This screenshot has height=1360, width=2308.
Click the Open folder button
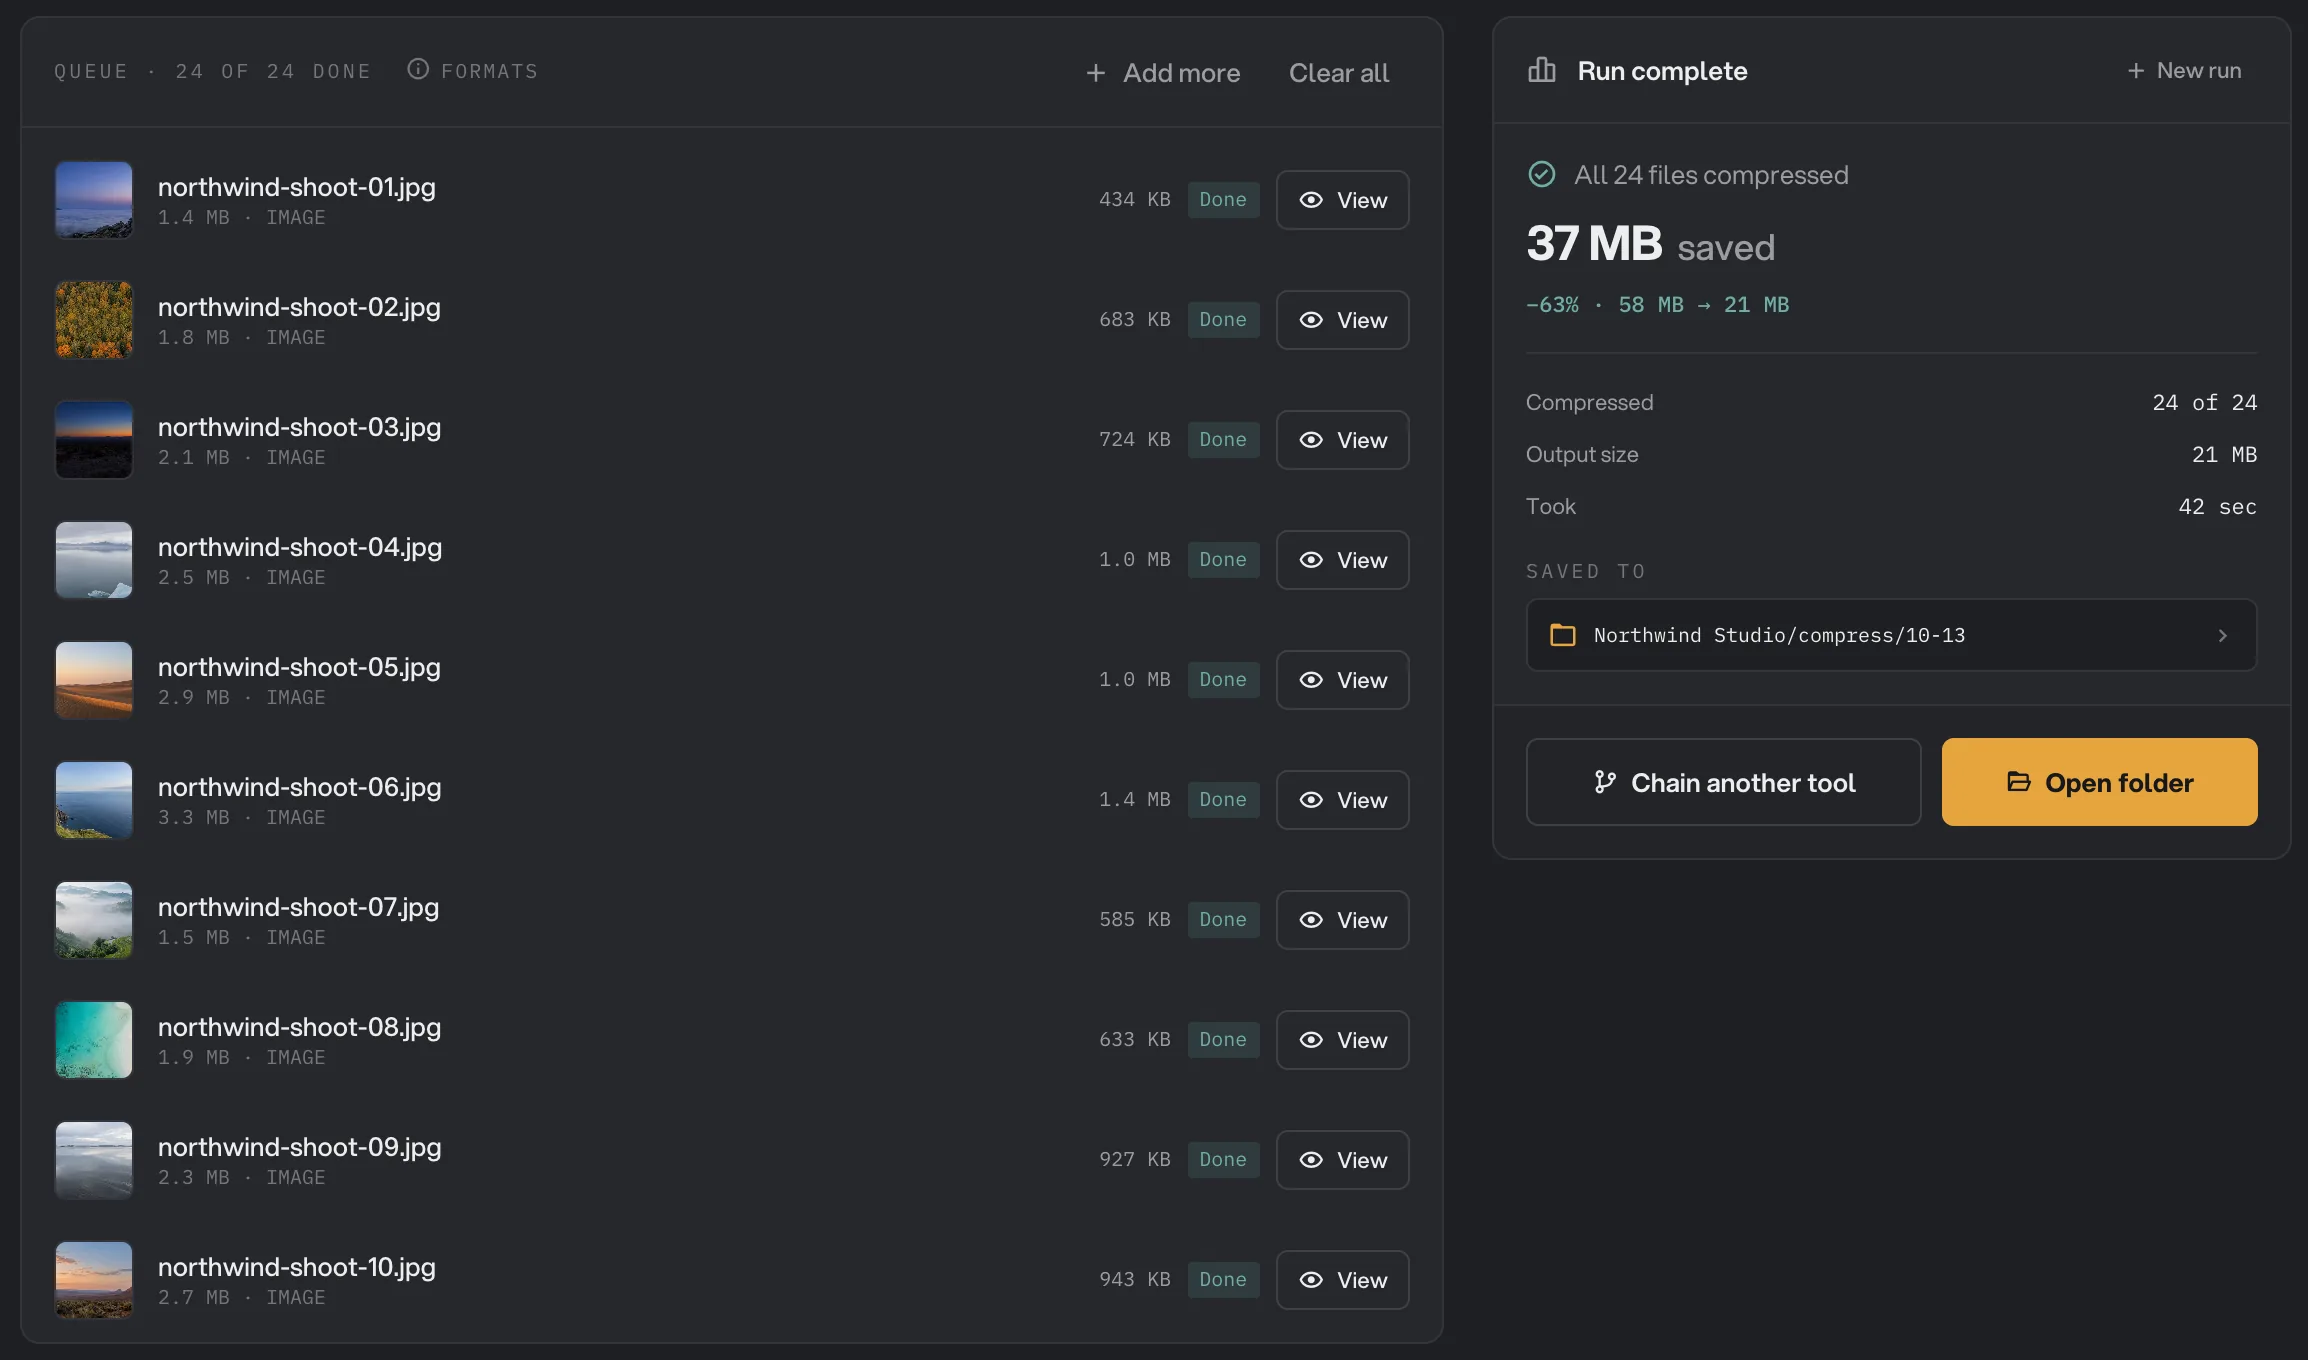pyautogui.click(x=2099, y=782)
